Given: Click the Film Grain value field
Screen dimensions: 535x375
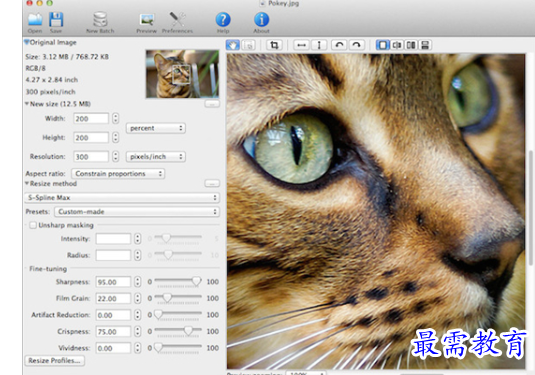Looking at the screenshot, I should pyautogui.click(x=113, y=299).
